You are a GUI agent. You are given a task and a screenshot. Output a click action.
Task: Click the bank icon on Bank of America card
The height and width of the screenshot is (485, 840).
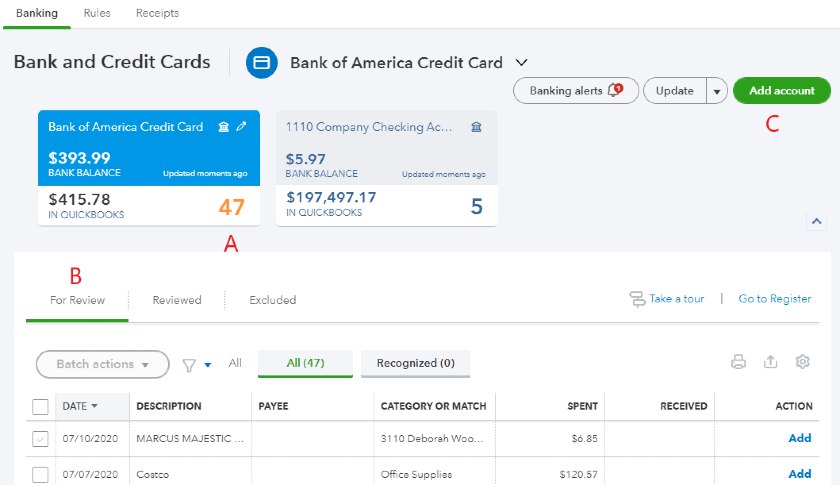pos(223,127)
